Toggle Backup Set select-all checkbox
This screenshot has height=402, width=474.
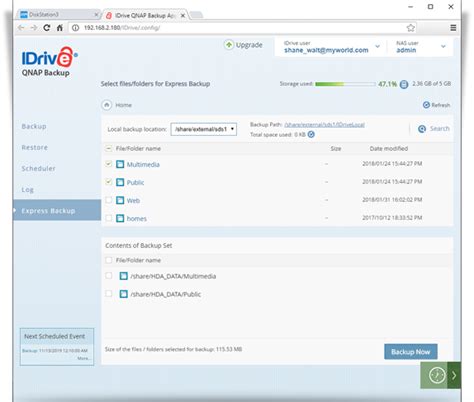[109, 260]
